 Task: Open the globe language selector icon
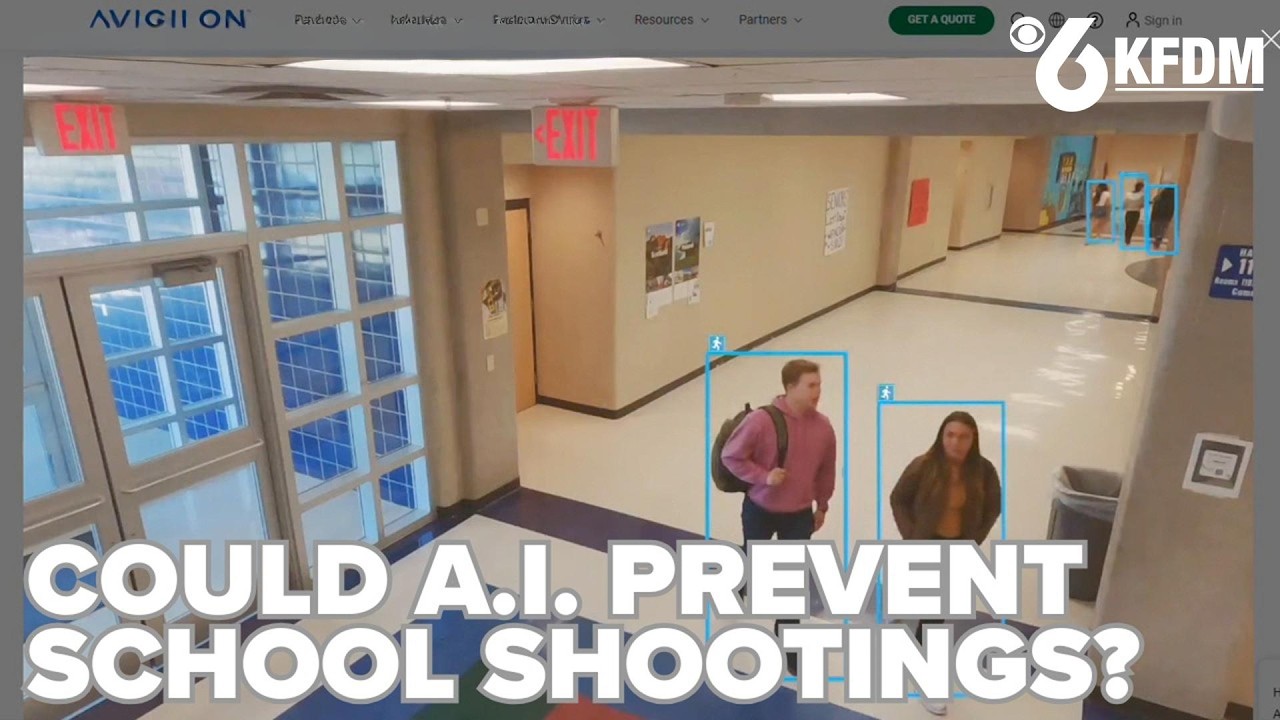(1057, 20)
